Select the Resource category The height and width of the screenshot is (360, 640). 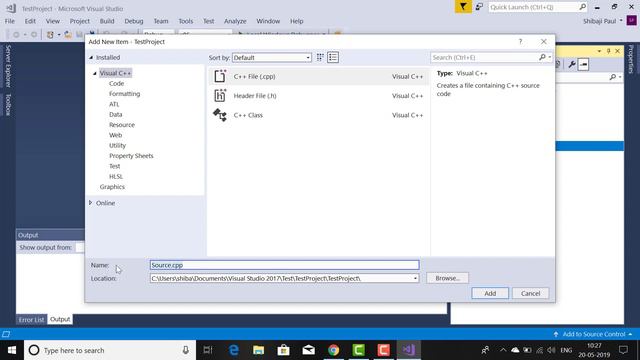pos(122,125)
